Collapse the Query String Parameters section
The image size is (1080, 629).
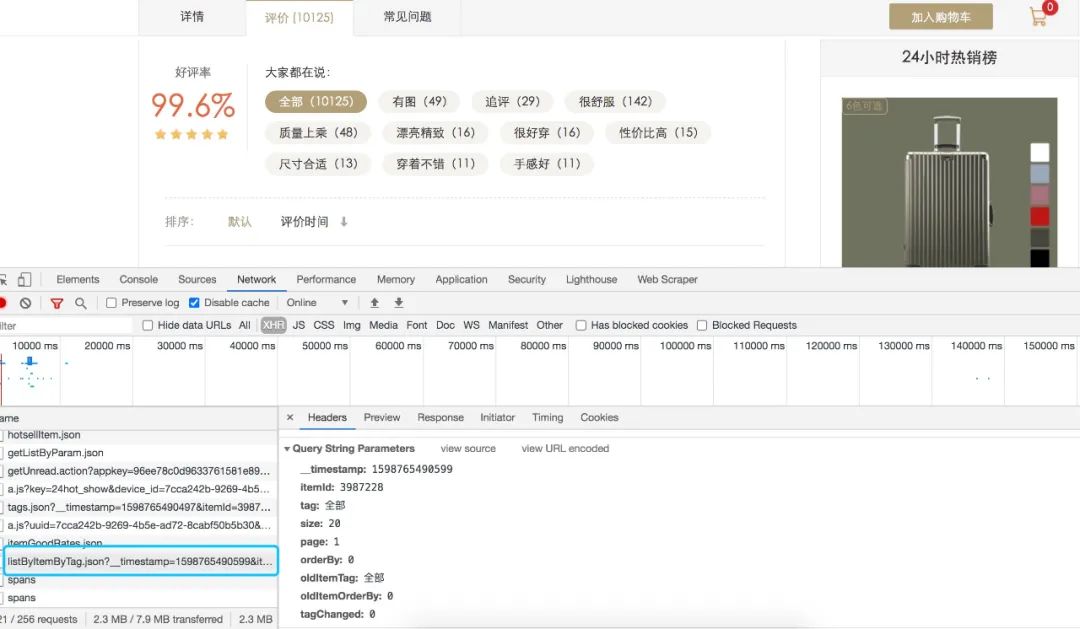click(290, 448)
